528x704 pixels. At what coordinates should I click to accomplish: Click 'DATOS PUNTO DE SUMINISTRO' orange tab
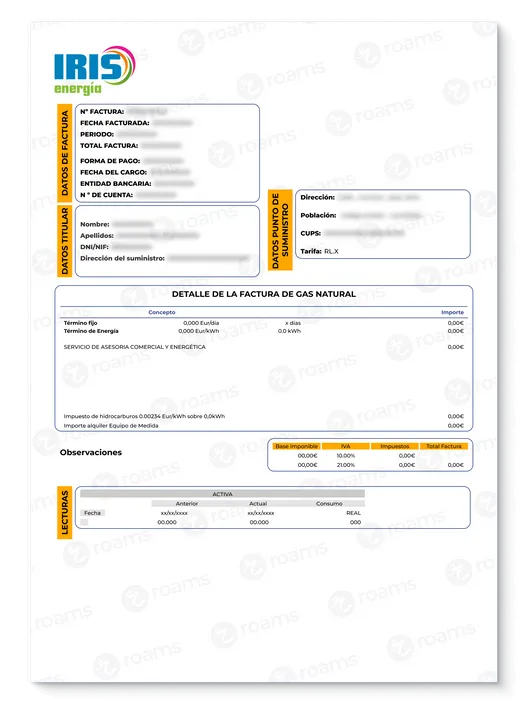click(x=280, y=230)
